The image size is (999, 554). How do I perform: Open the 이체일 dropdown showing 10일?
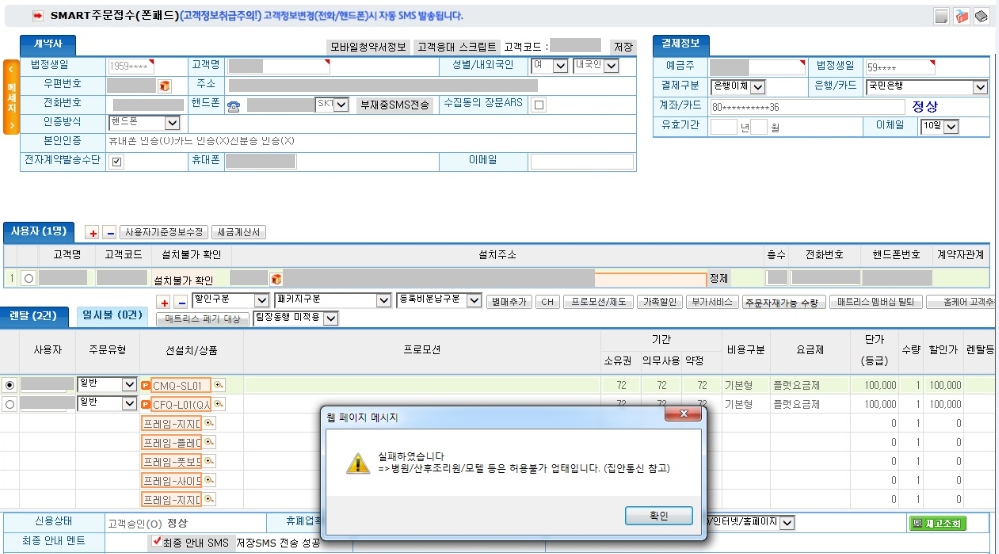940,126
